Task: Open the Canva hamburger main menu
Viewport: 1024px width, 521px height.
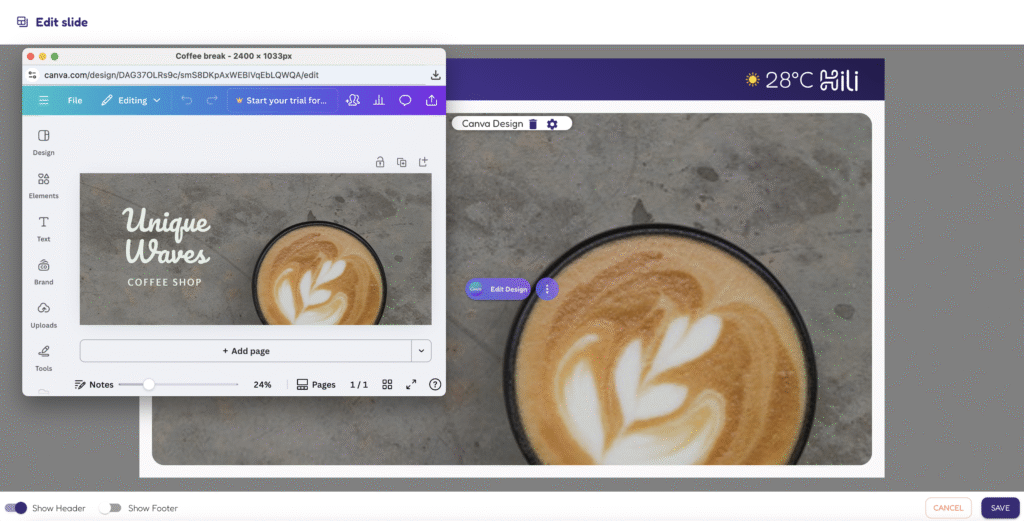Action: coord(43,100)
